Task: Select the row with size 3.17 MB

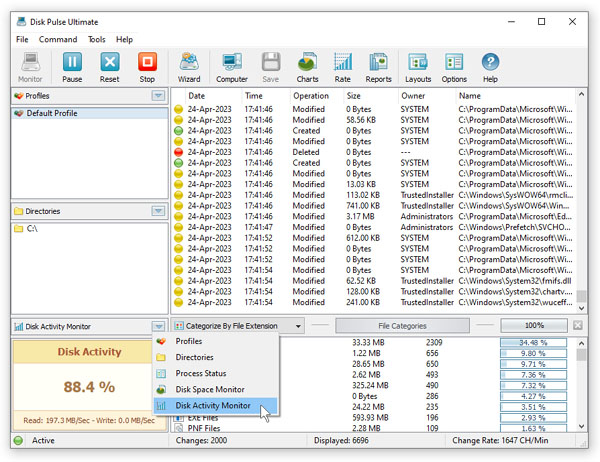Action: pyautogui.click(x=373, y=216)
